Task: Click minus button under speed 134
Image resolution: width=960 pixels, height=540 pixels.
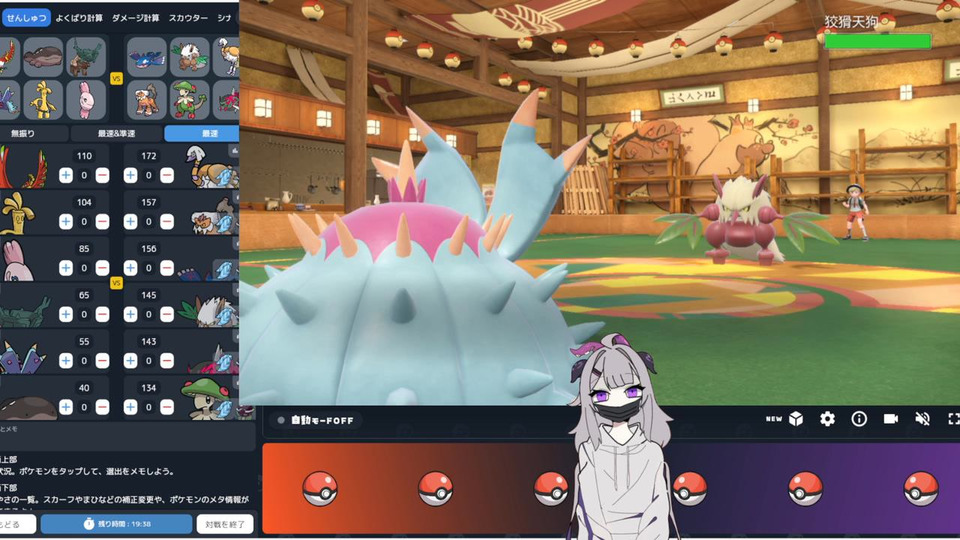Action: (x=167, y=407)
